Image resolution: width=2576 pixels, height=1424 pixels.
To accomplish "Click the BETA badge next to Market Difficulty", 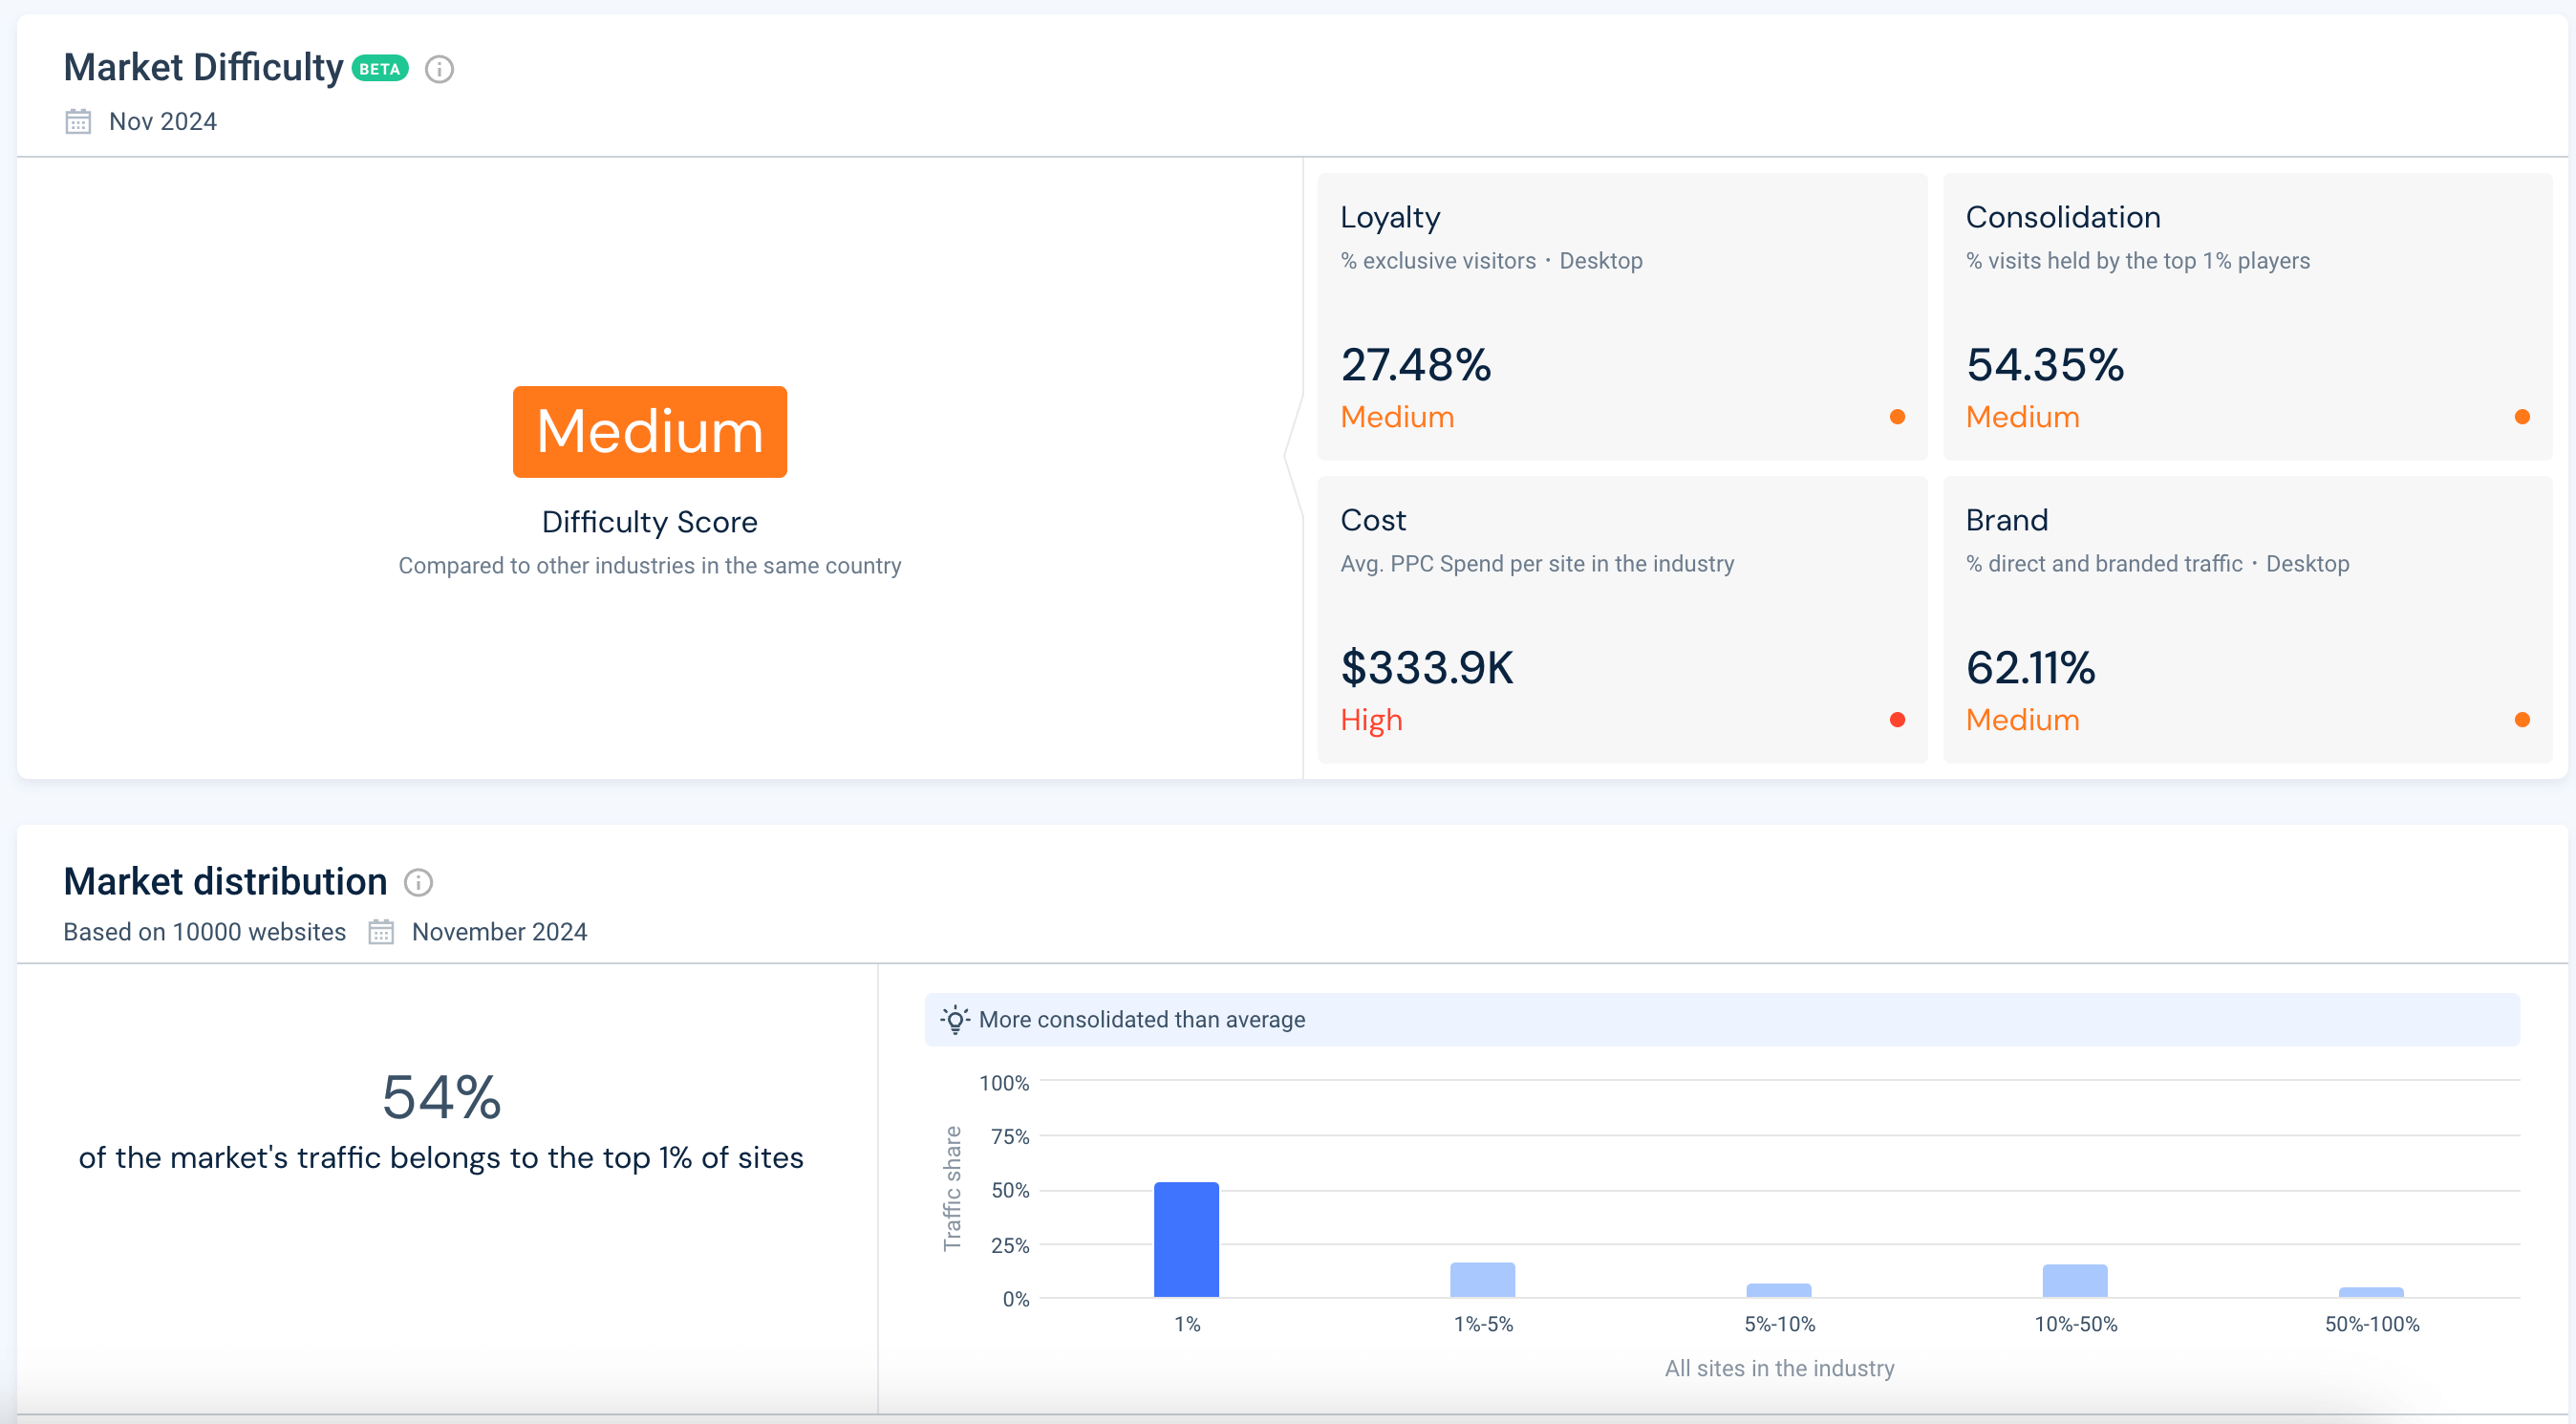I will tap(379, 68).
